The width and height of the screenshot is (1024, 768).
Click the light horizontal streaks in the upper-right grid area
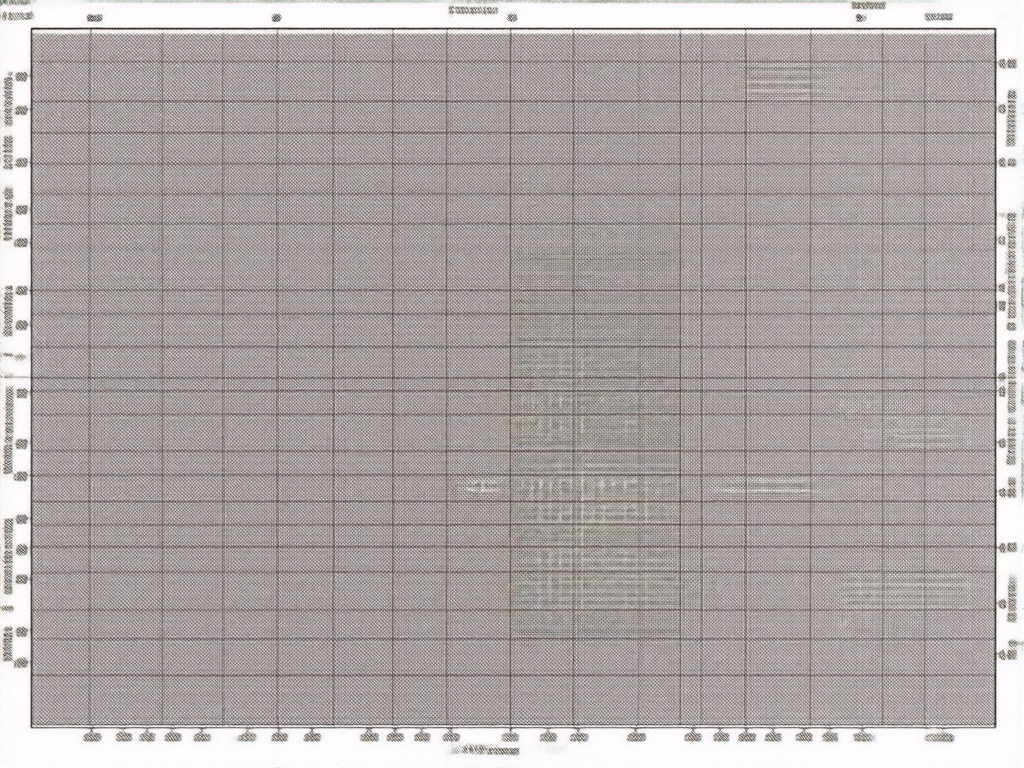[779, 80]
